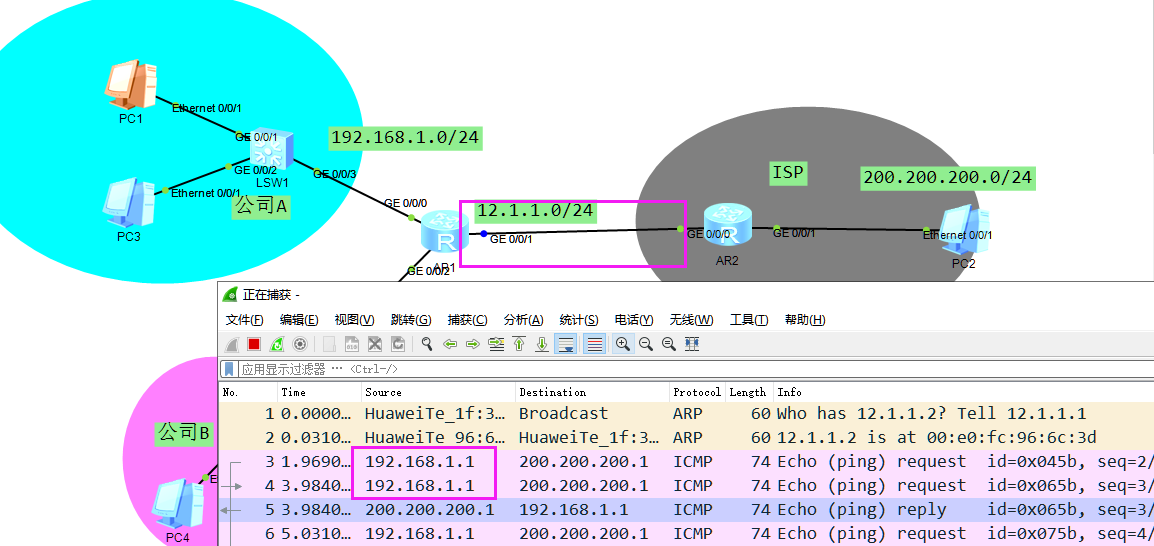The width and height of the screenshot is (1154, 546).
Task: Open the 捕获(C) menu
Action: coord(467,320)
